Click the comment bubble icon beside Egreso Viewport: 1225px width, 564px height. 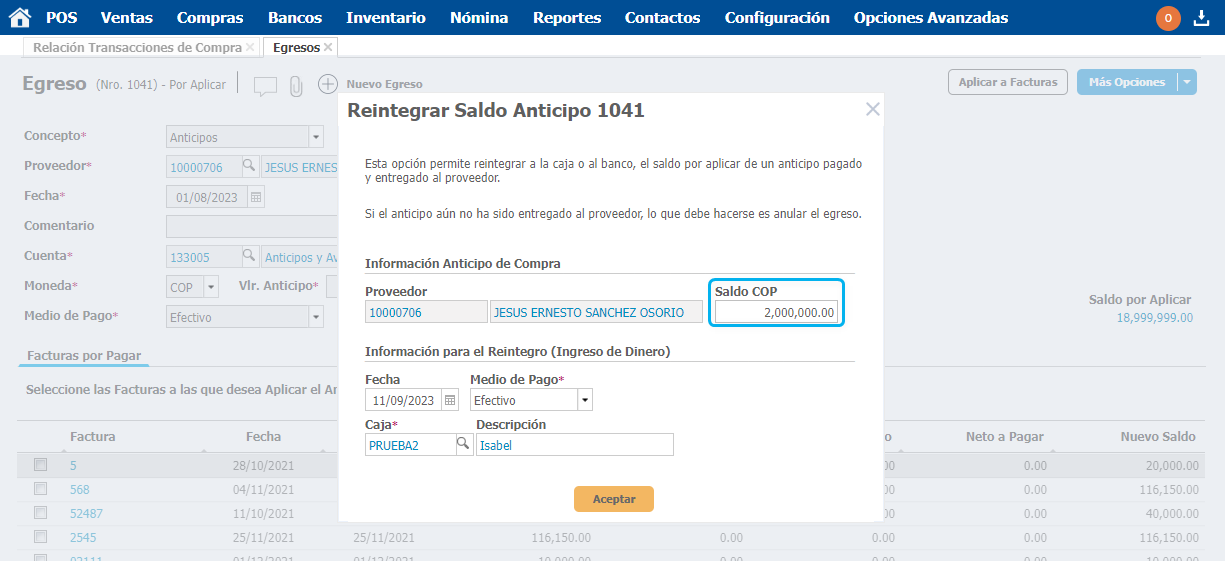(x=265, y=86)
